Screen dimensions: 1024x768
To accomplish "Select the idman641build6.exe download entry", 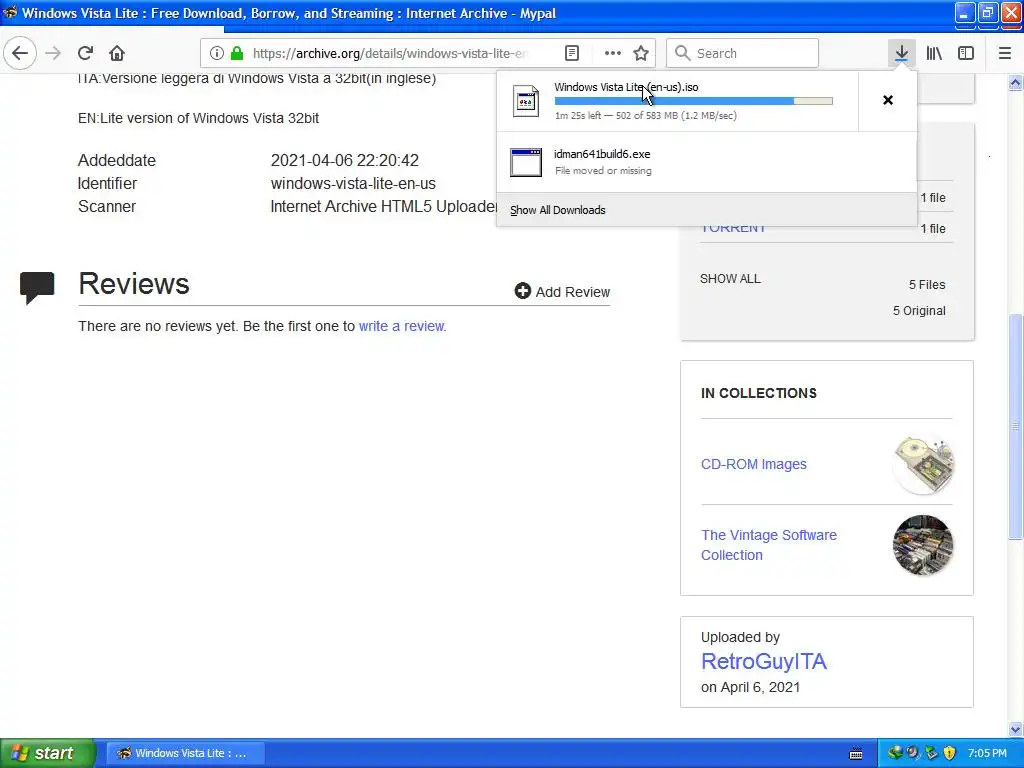I will tap(707, 162).
